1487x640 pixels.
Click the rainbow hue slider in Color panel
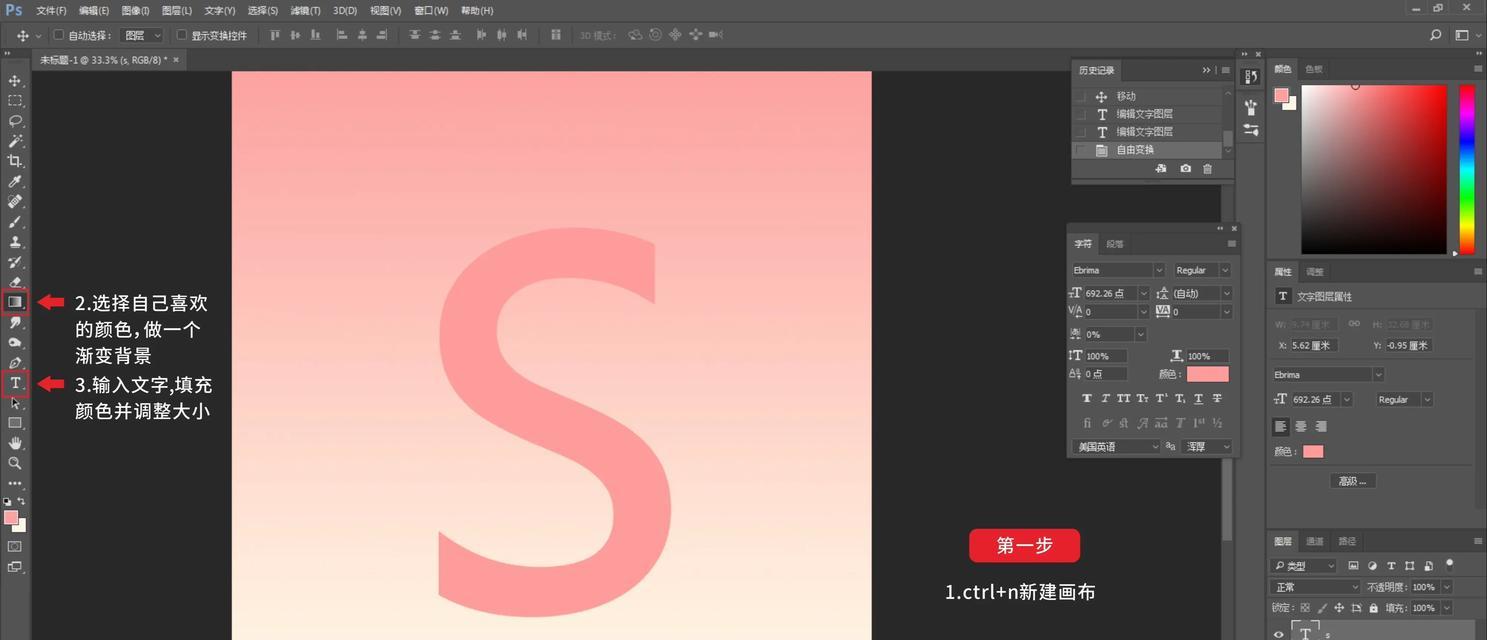(1467, 169)
